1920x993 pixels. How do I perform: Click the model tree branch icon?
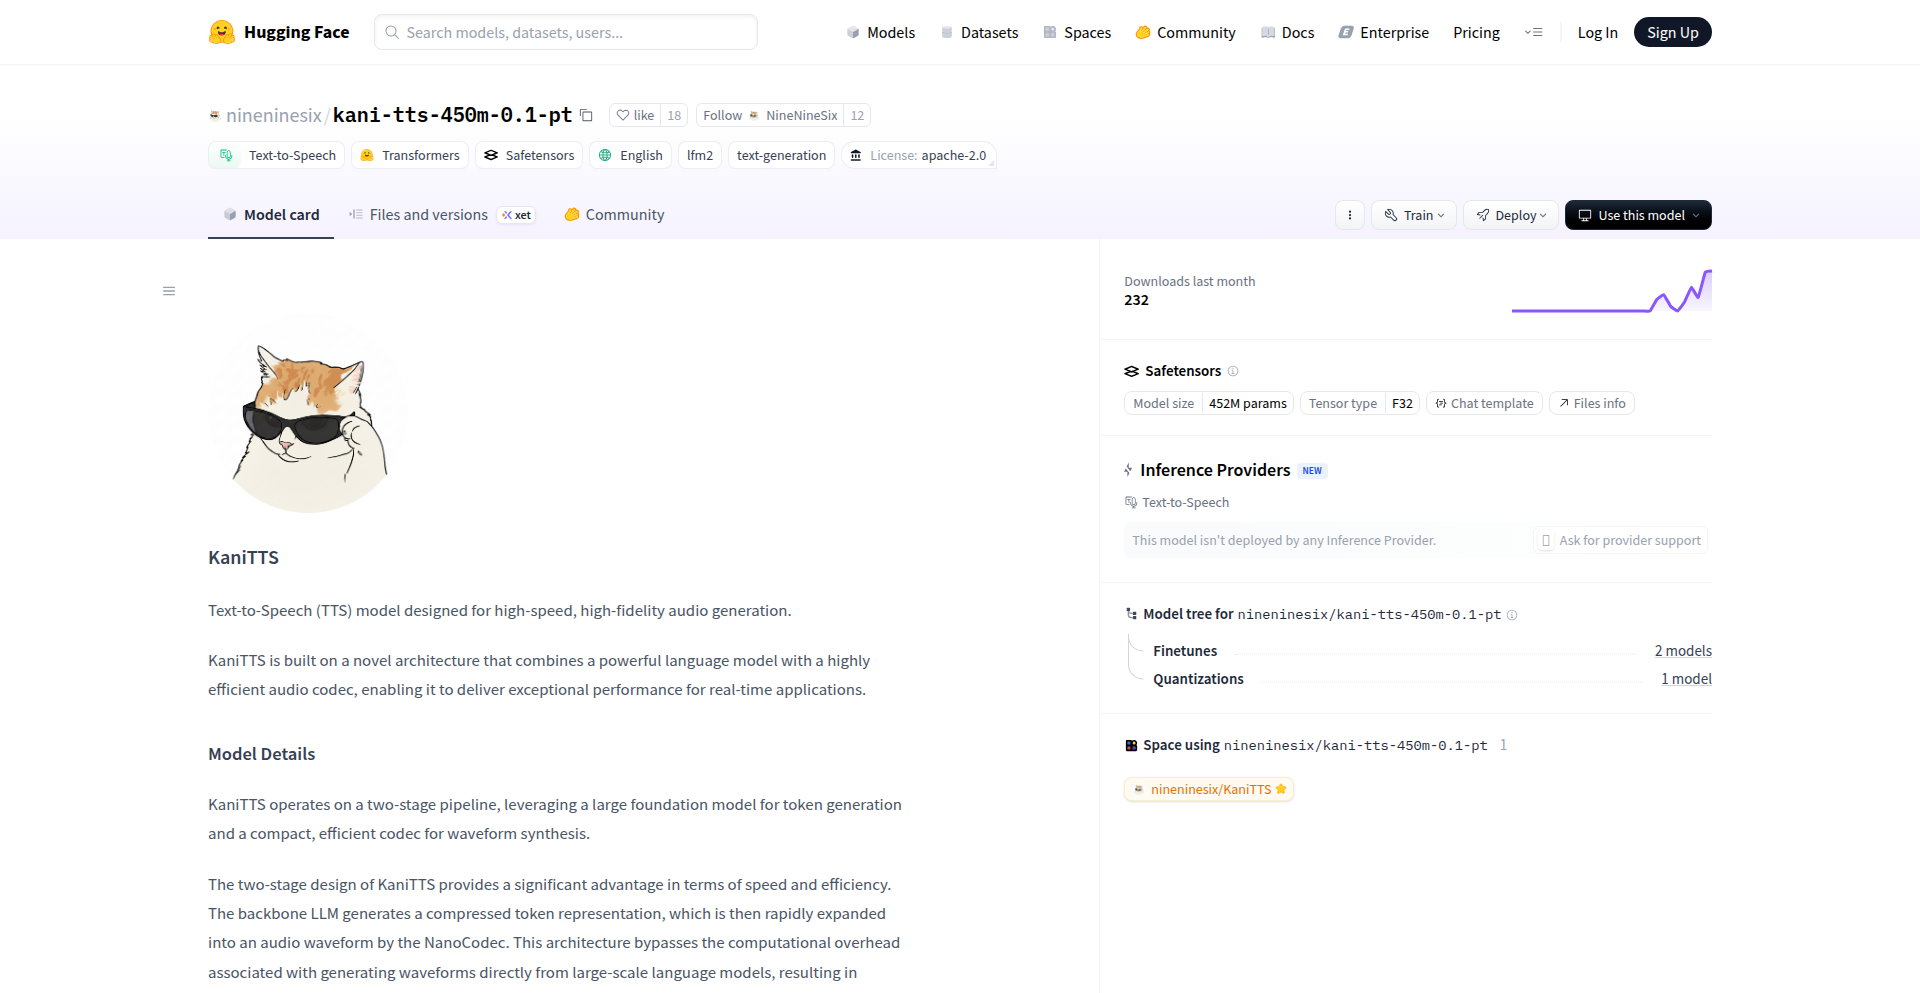click(x=1131, y=614)
